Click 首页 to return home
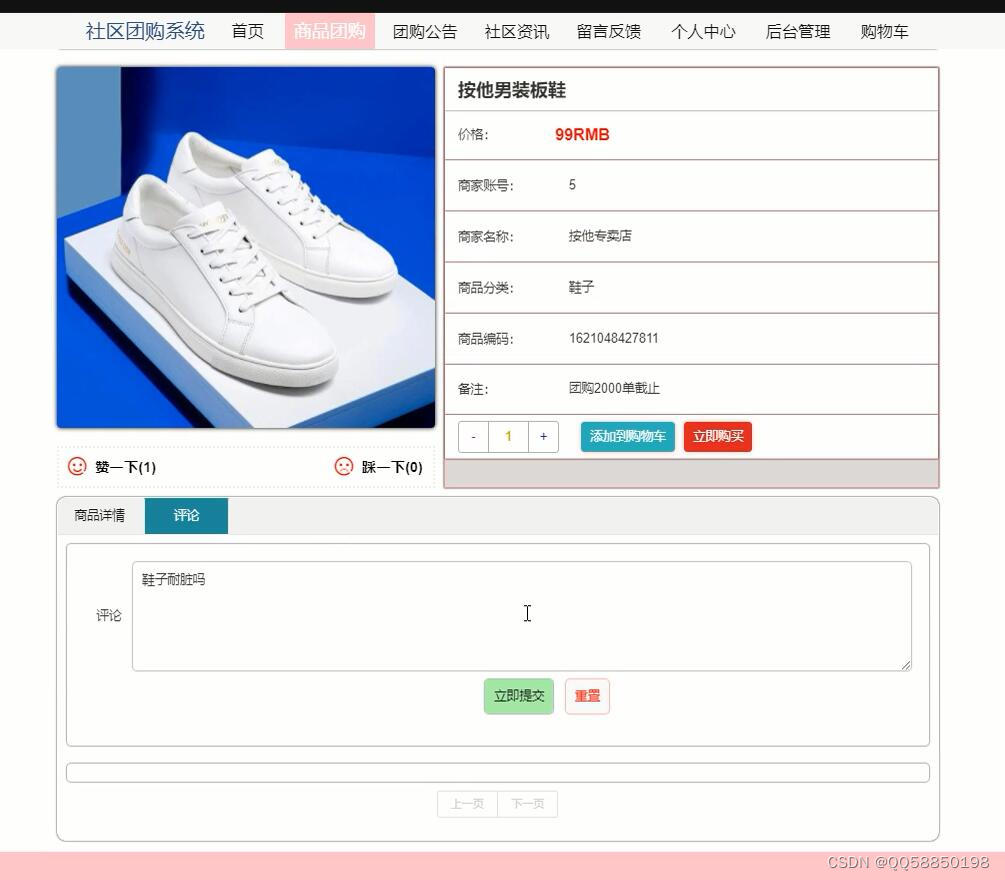Image resolution: width=1005 pixels, height=880 pixels. (x=247, y=31)
